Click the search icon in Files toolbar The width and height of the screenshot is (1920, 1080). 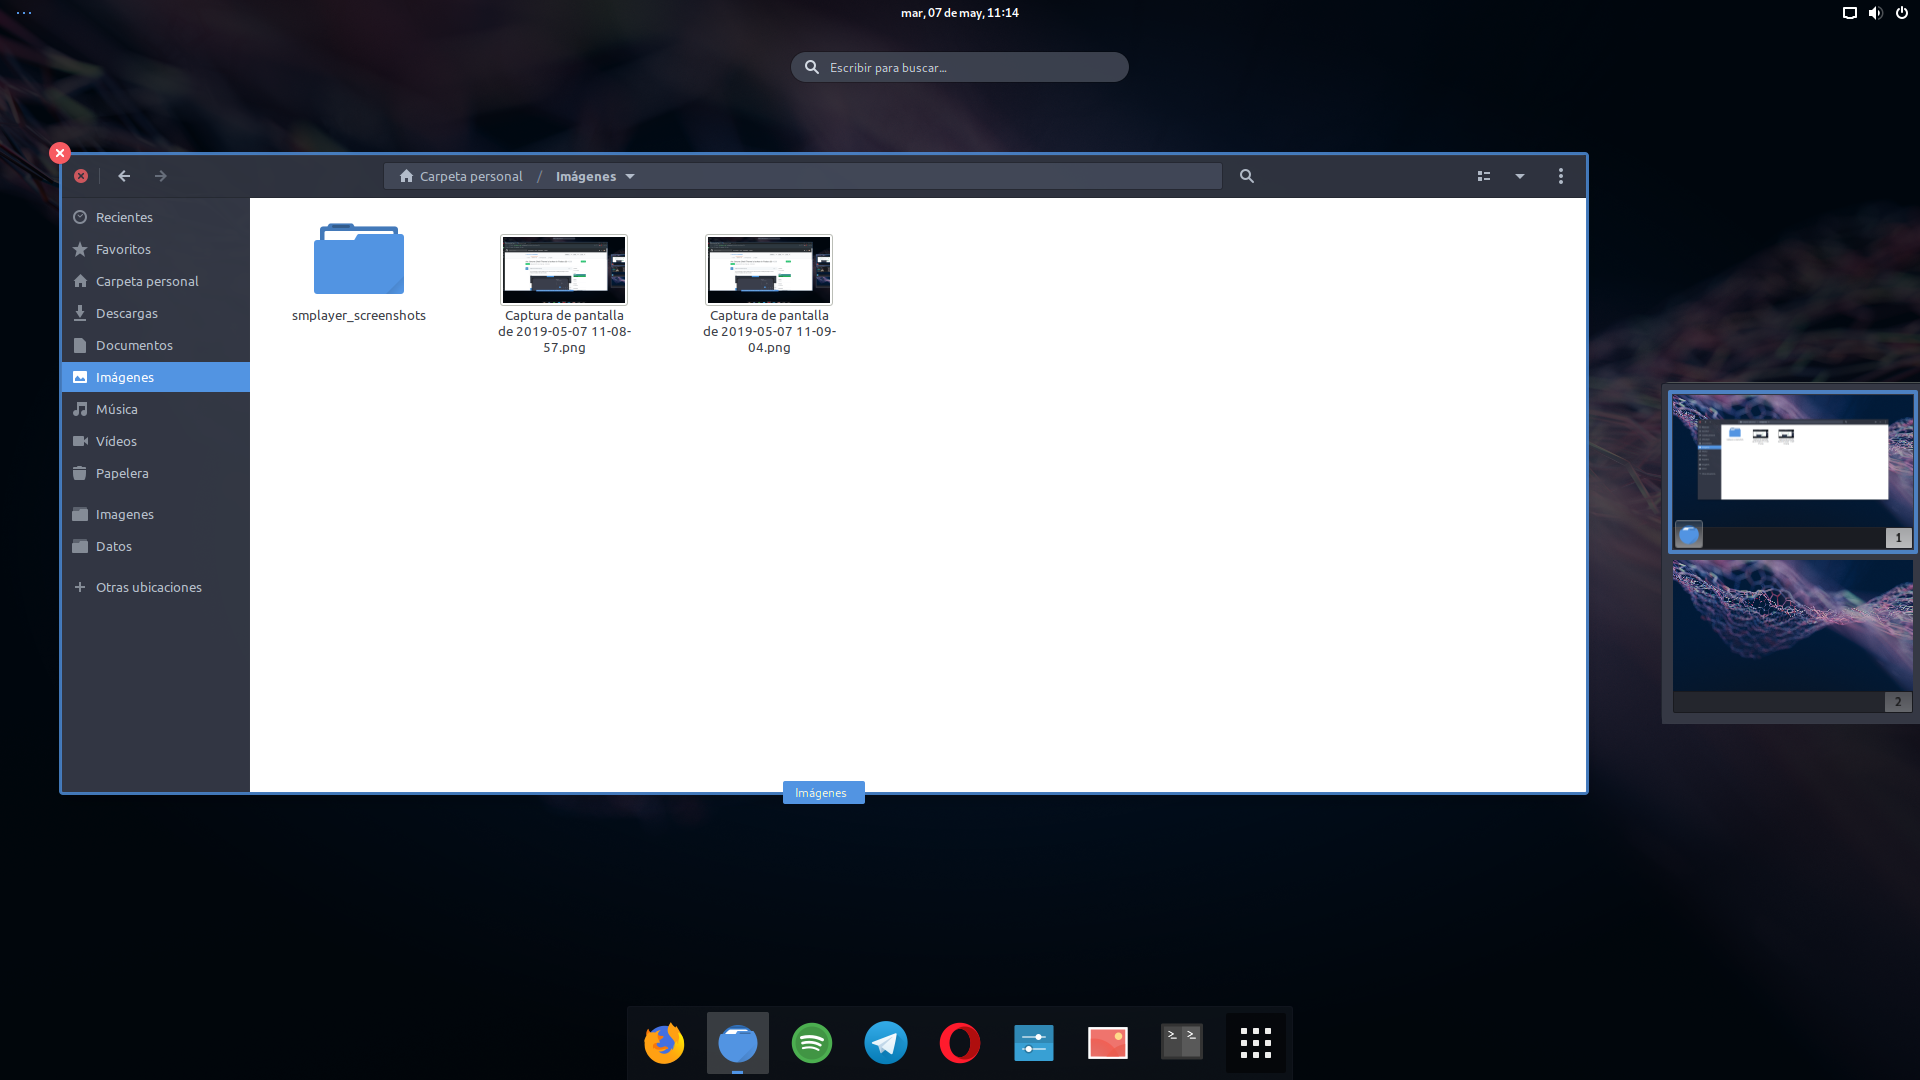[x=1247, y=176]
